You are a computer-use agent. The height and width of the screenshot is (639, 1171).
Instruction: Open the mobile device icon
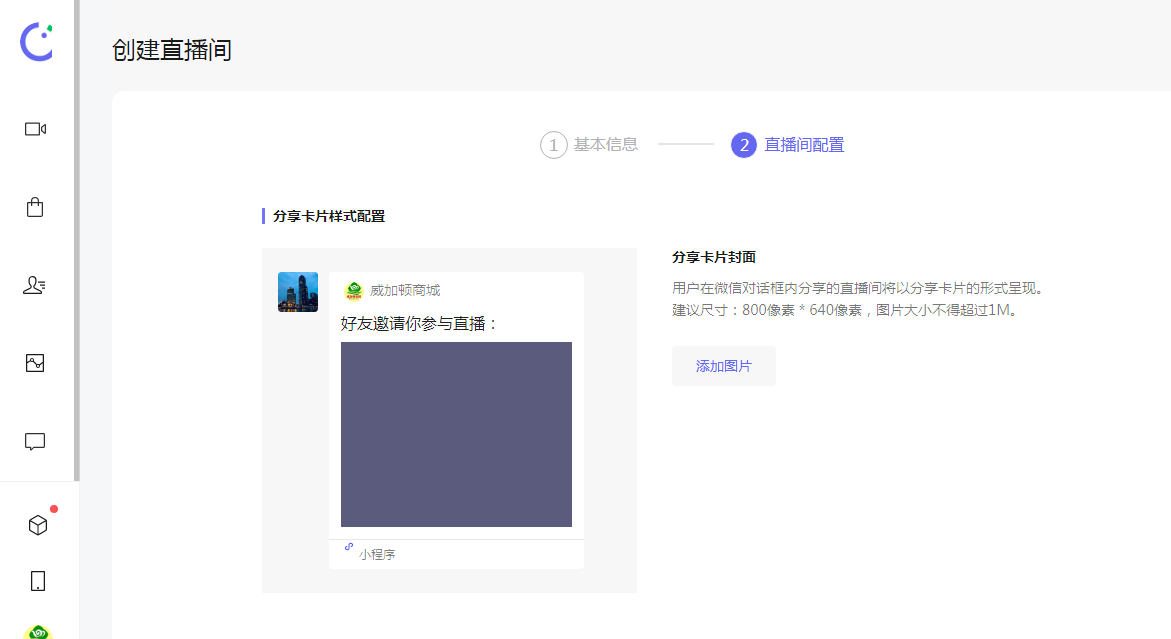[38, 581]
